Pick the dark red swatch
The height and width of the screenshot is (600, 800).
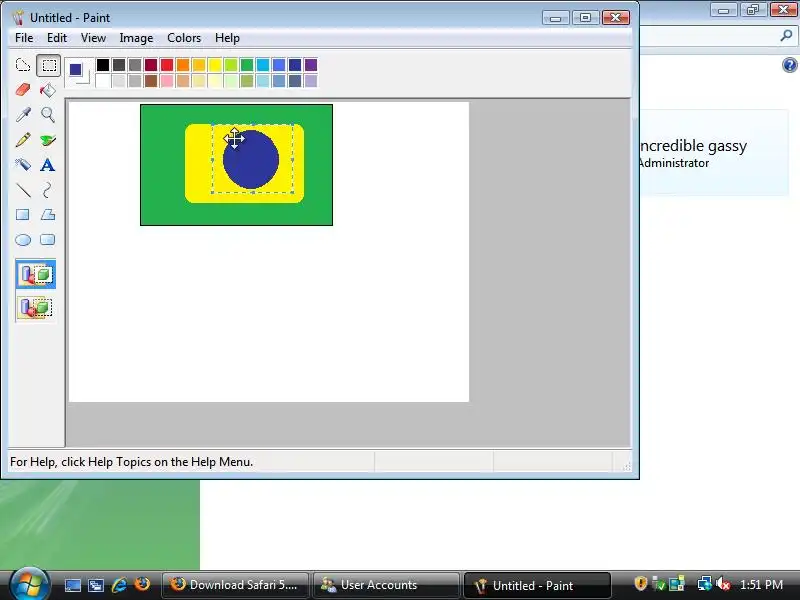click(x=151, y=65)
